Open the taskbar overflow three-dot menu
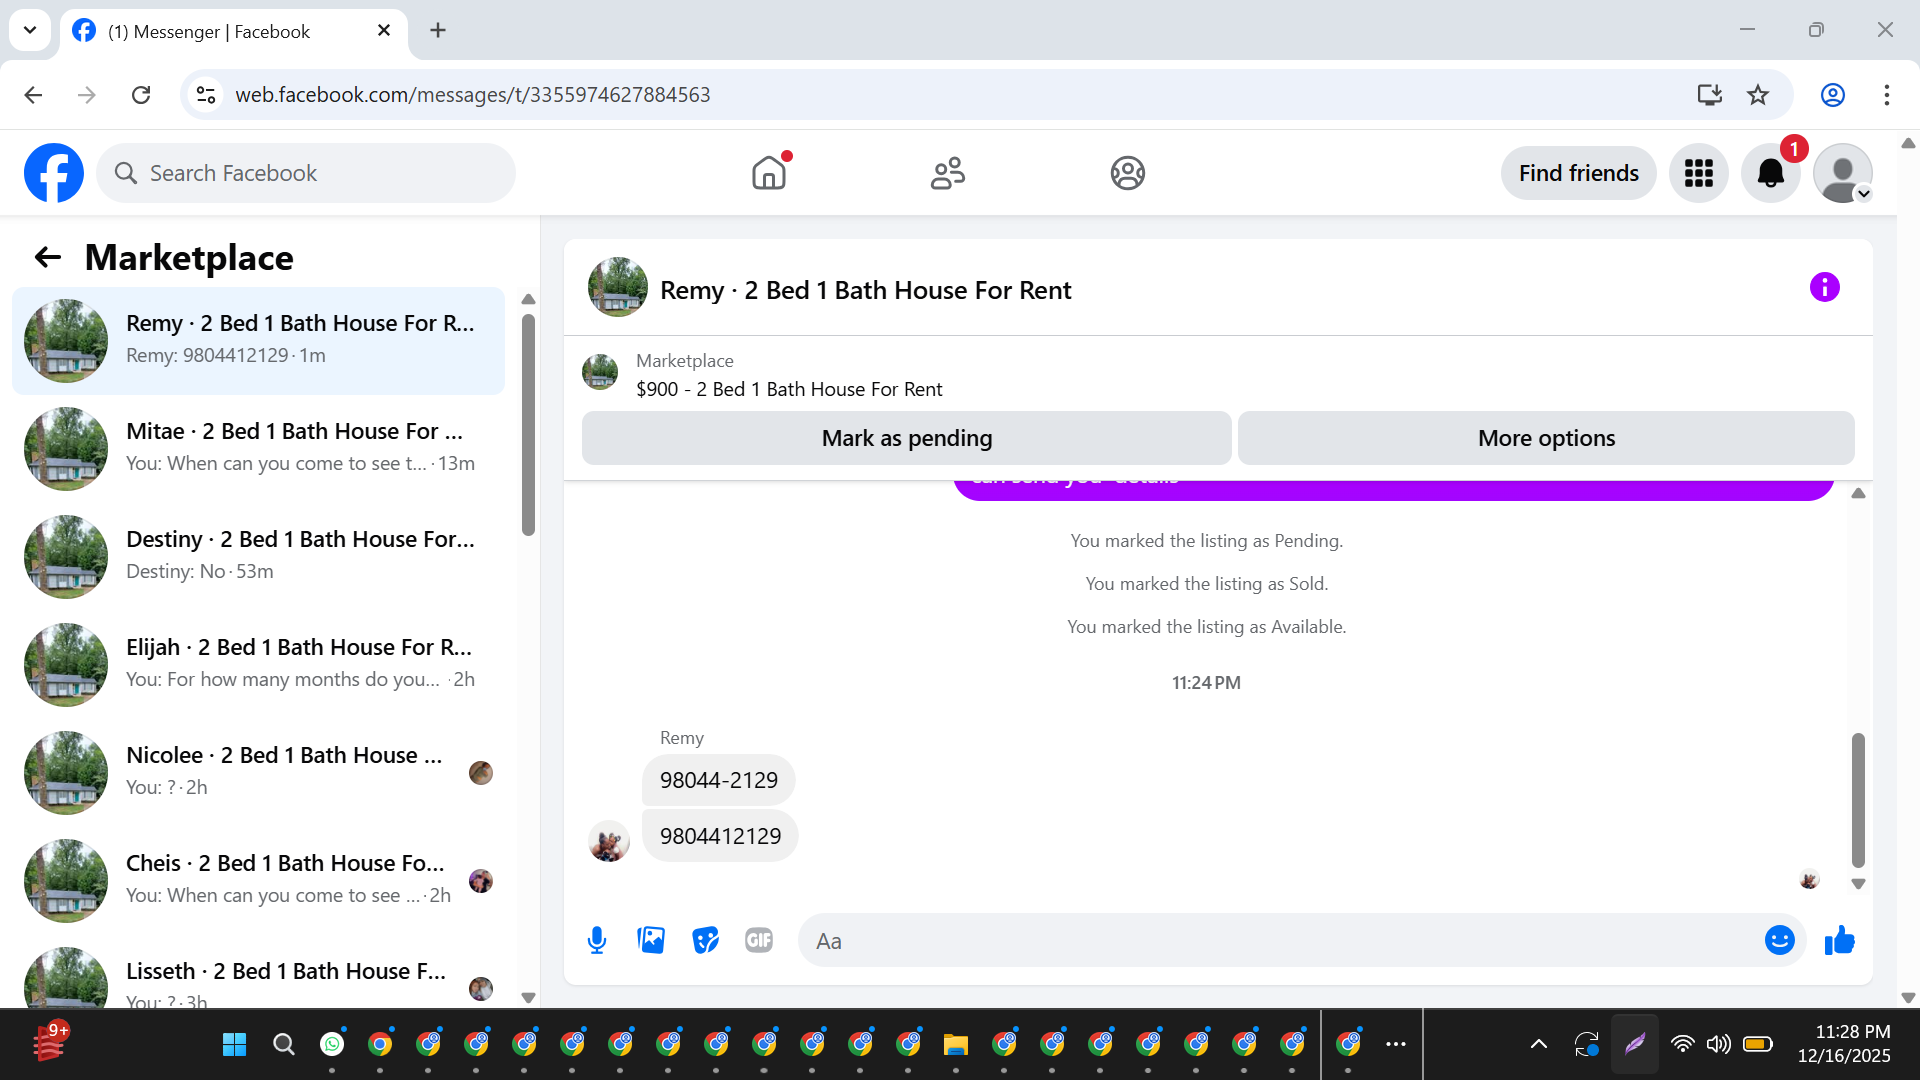 pos(1396,1044)
